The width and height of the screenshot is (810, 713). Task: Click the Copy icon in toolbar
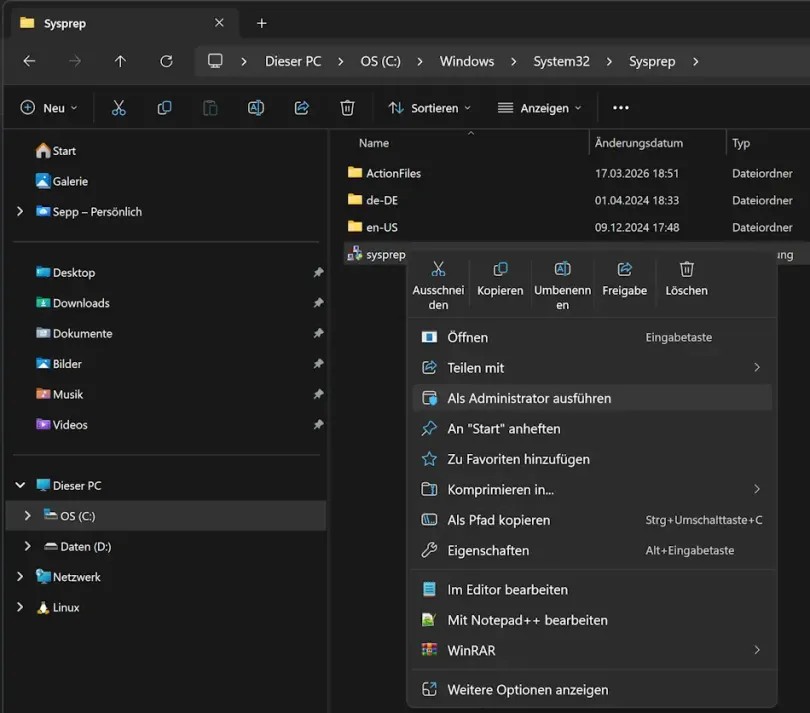(164, 108)
